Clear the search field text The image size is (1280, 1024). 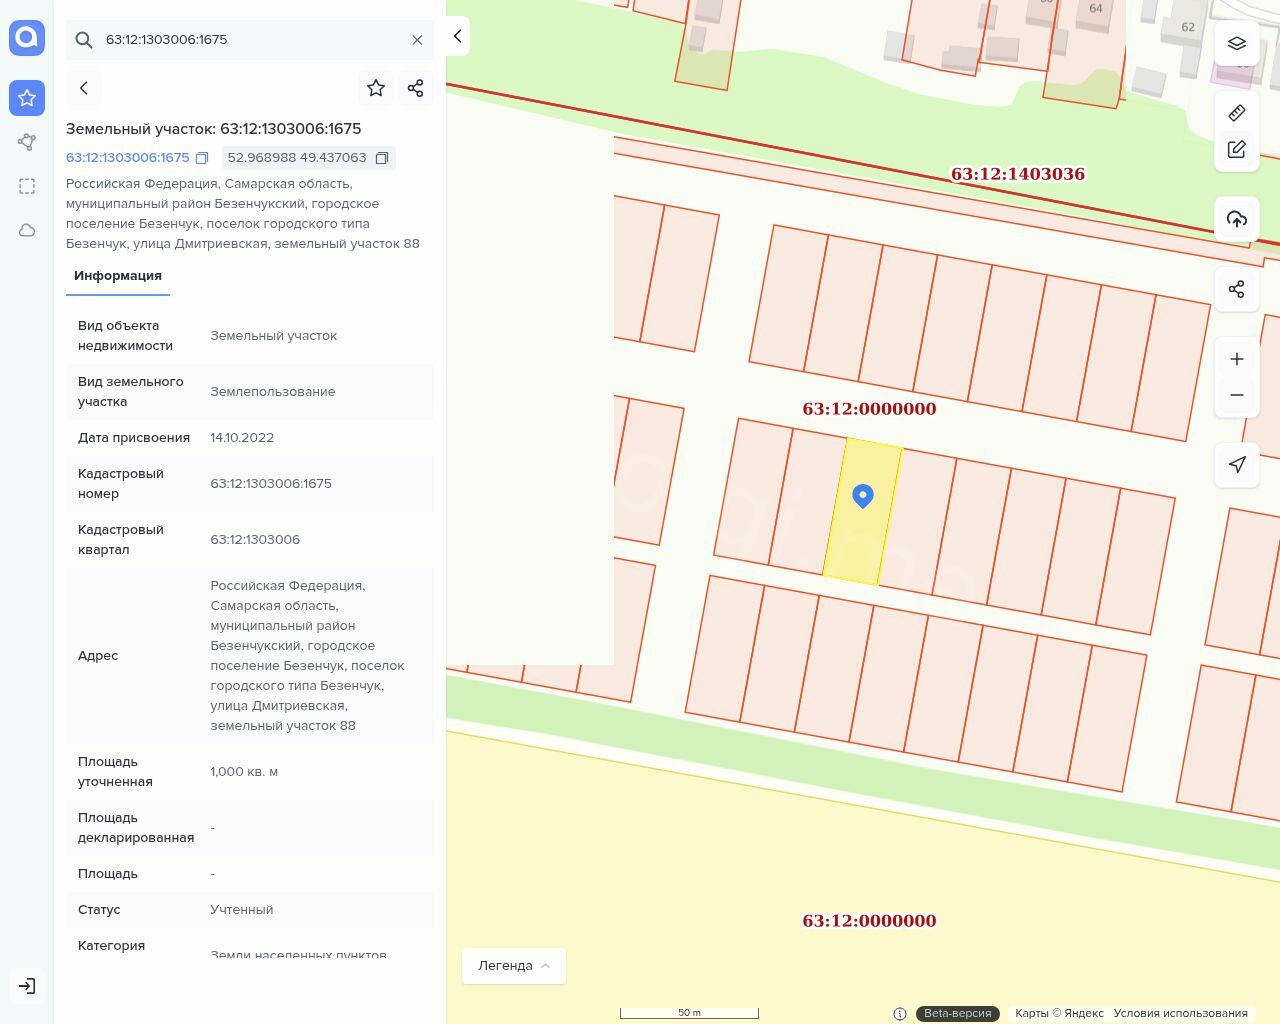pyautogui.click(x=417, y=40)
